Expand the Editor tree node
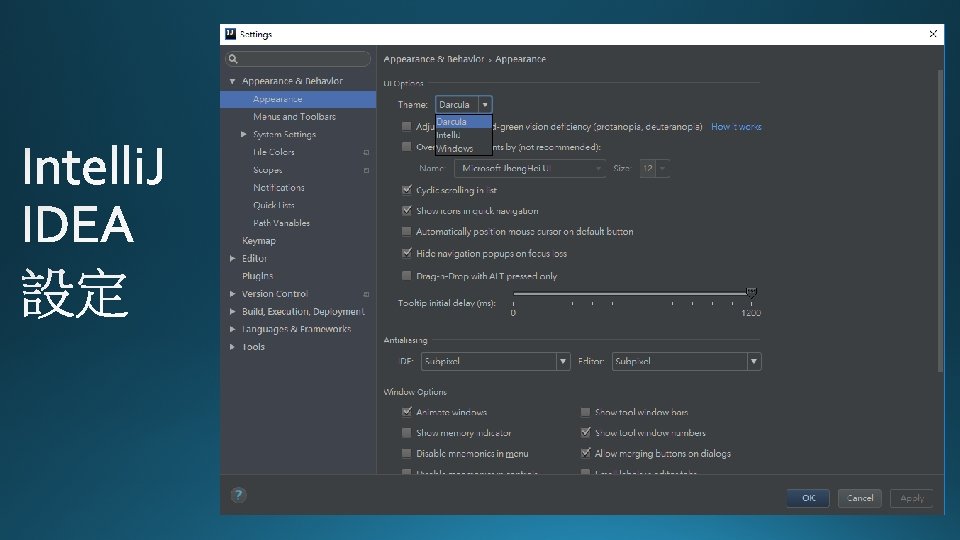The image size is (960, 540). (x=233, y=258)
